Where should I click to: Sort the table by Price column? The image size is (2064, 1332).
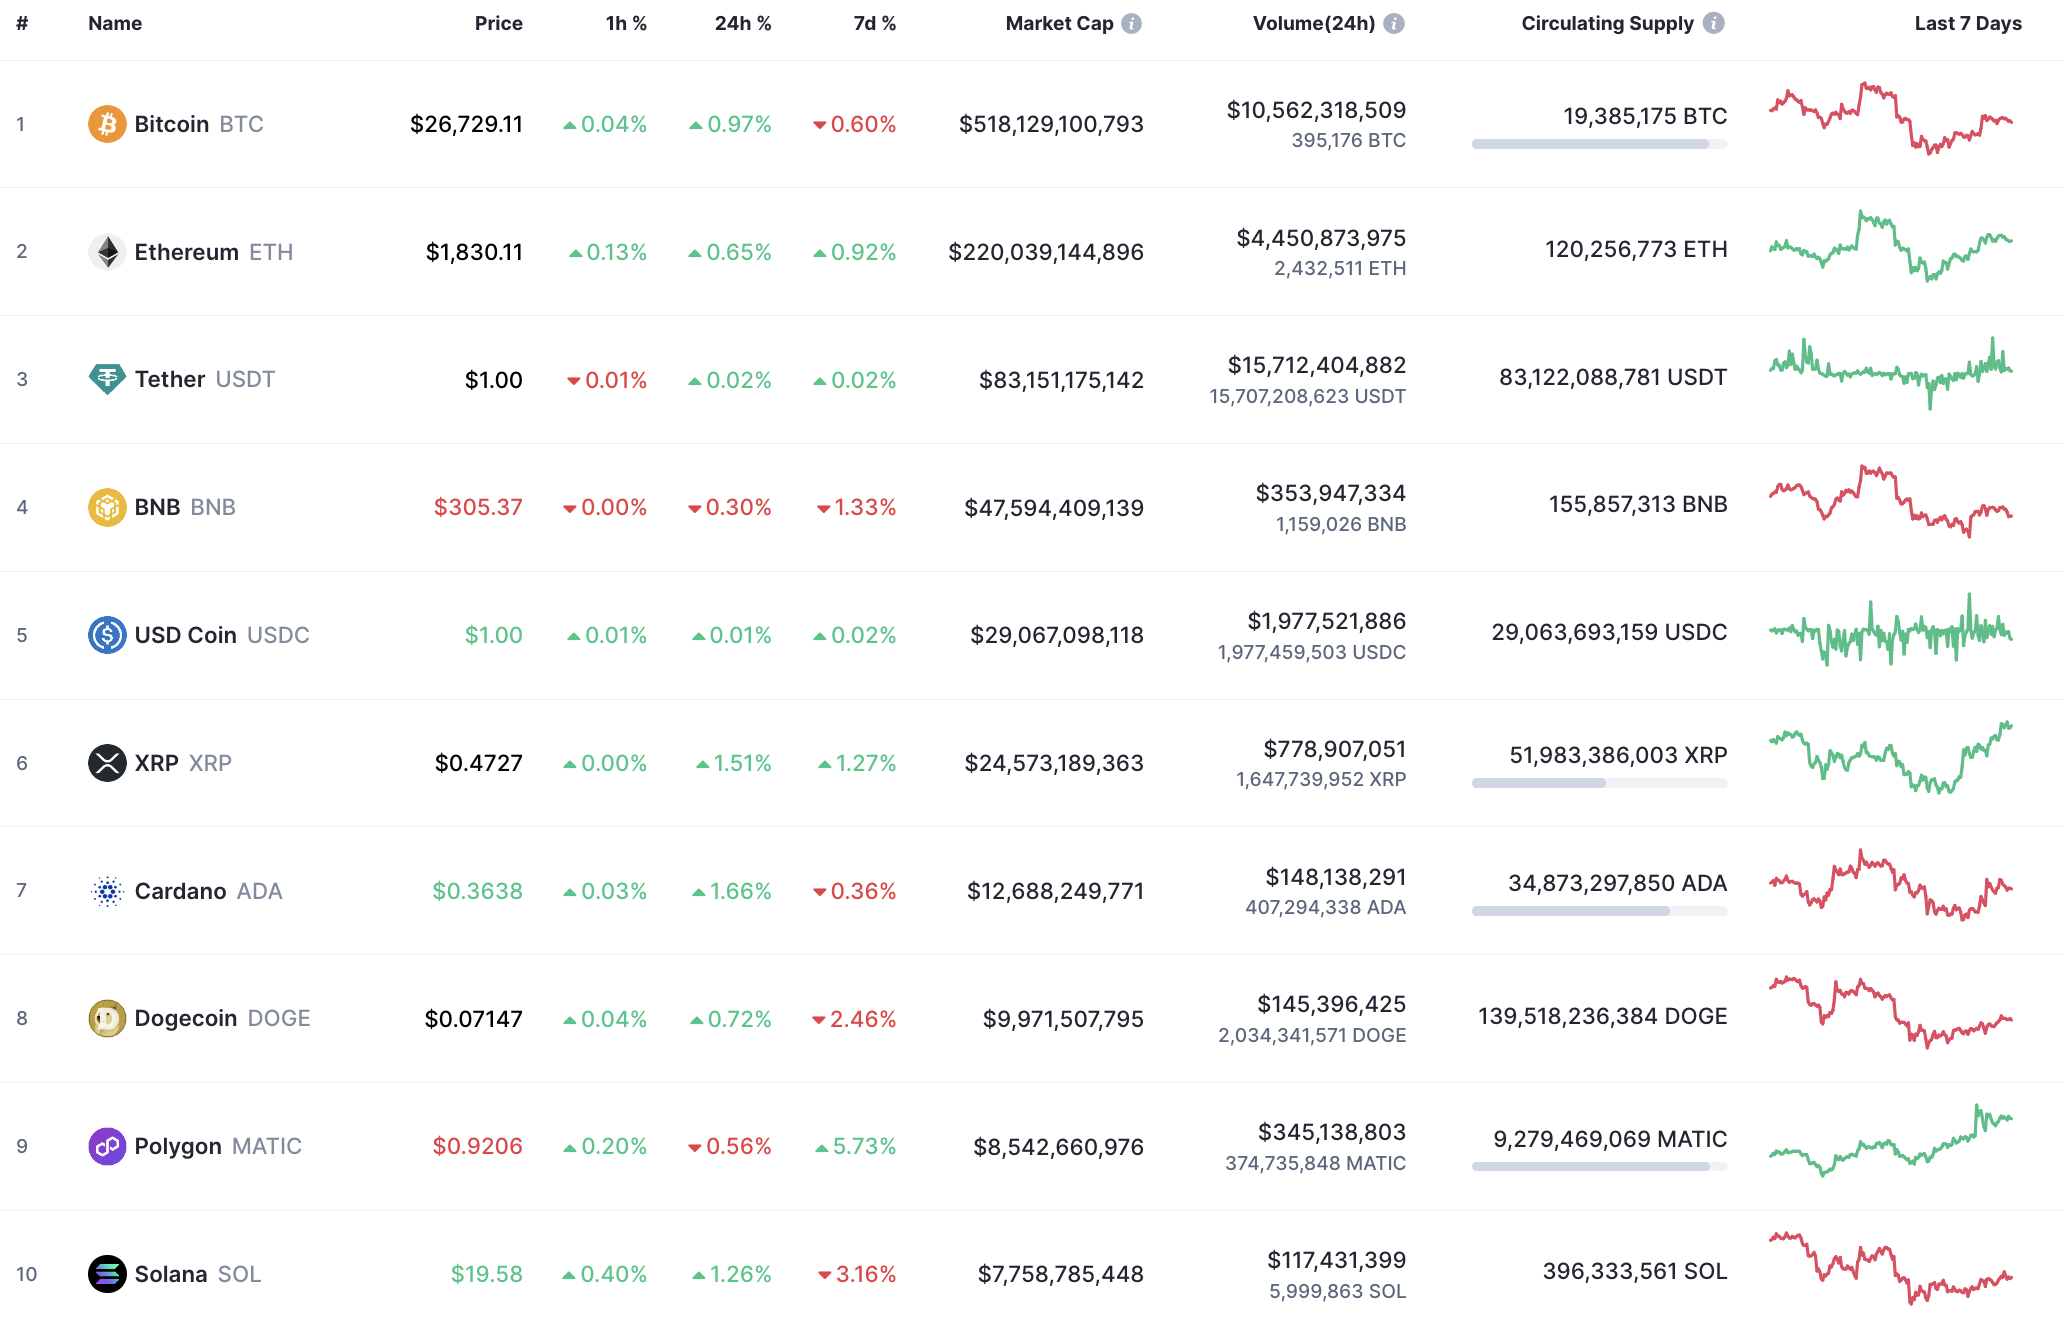[498, 23]
